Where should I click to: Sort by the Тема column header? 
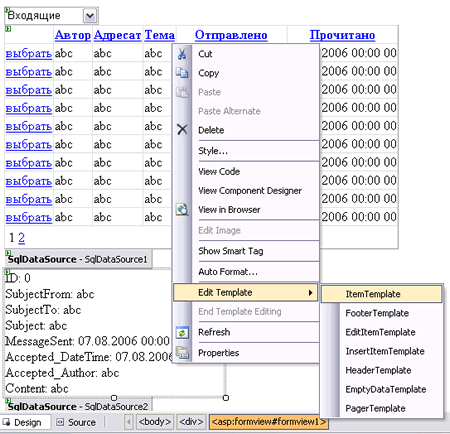tap(159, 35)
